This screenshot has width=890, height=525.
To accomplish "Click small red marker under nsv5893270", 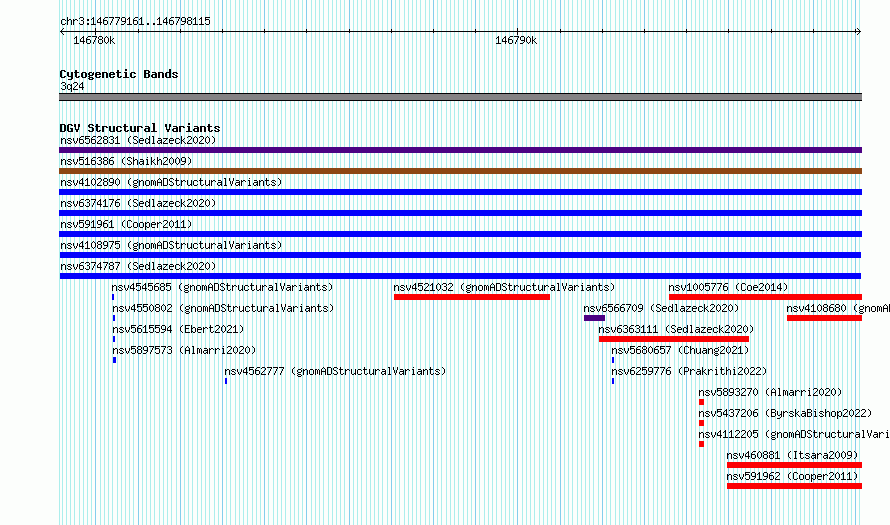I will (702, 402).
